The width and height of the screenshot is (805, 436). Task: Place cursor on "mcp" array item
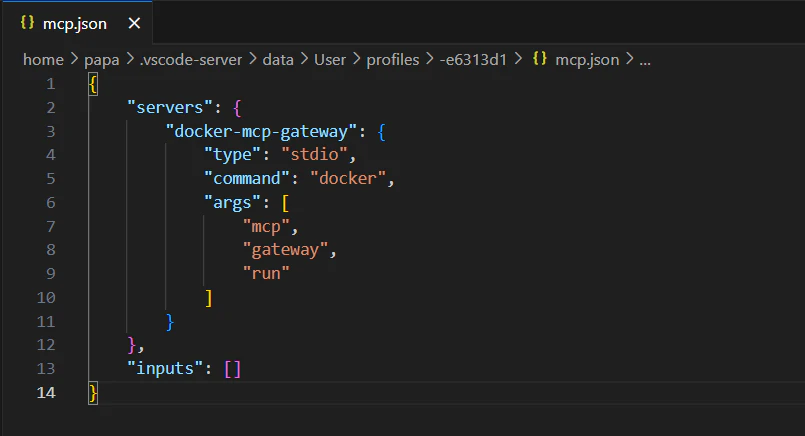266,226
